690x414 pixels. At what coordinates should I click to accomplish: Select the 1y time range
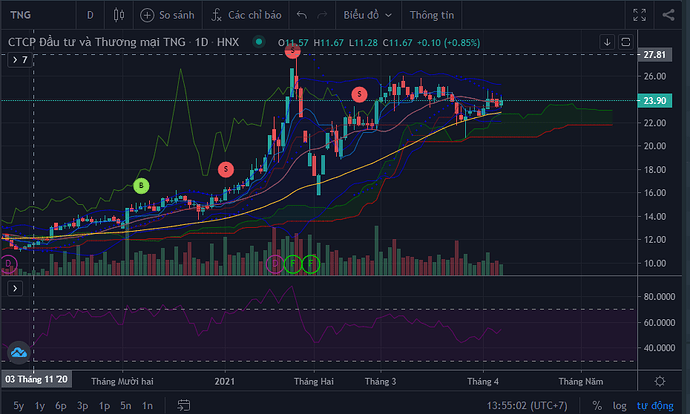[40, 406]
